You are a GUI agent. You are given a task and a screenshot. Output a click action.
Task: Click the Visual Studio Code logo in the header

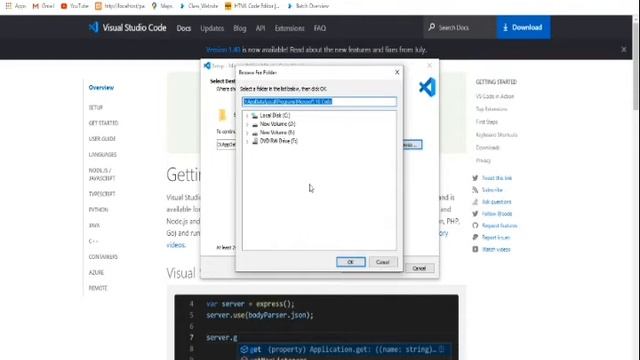click(93, 27)
